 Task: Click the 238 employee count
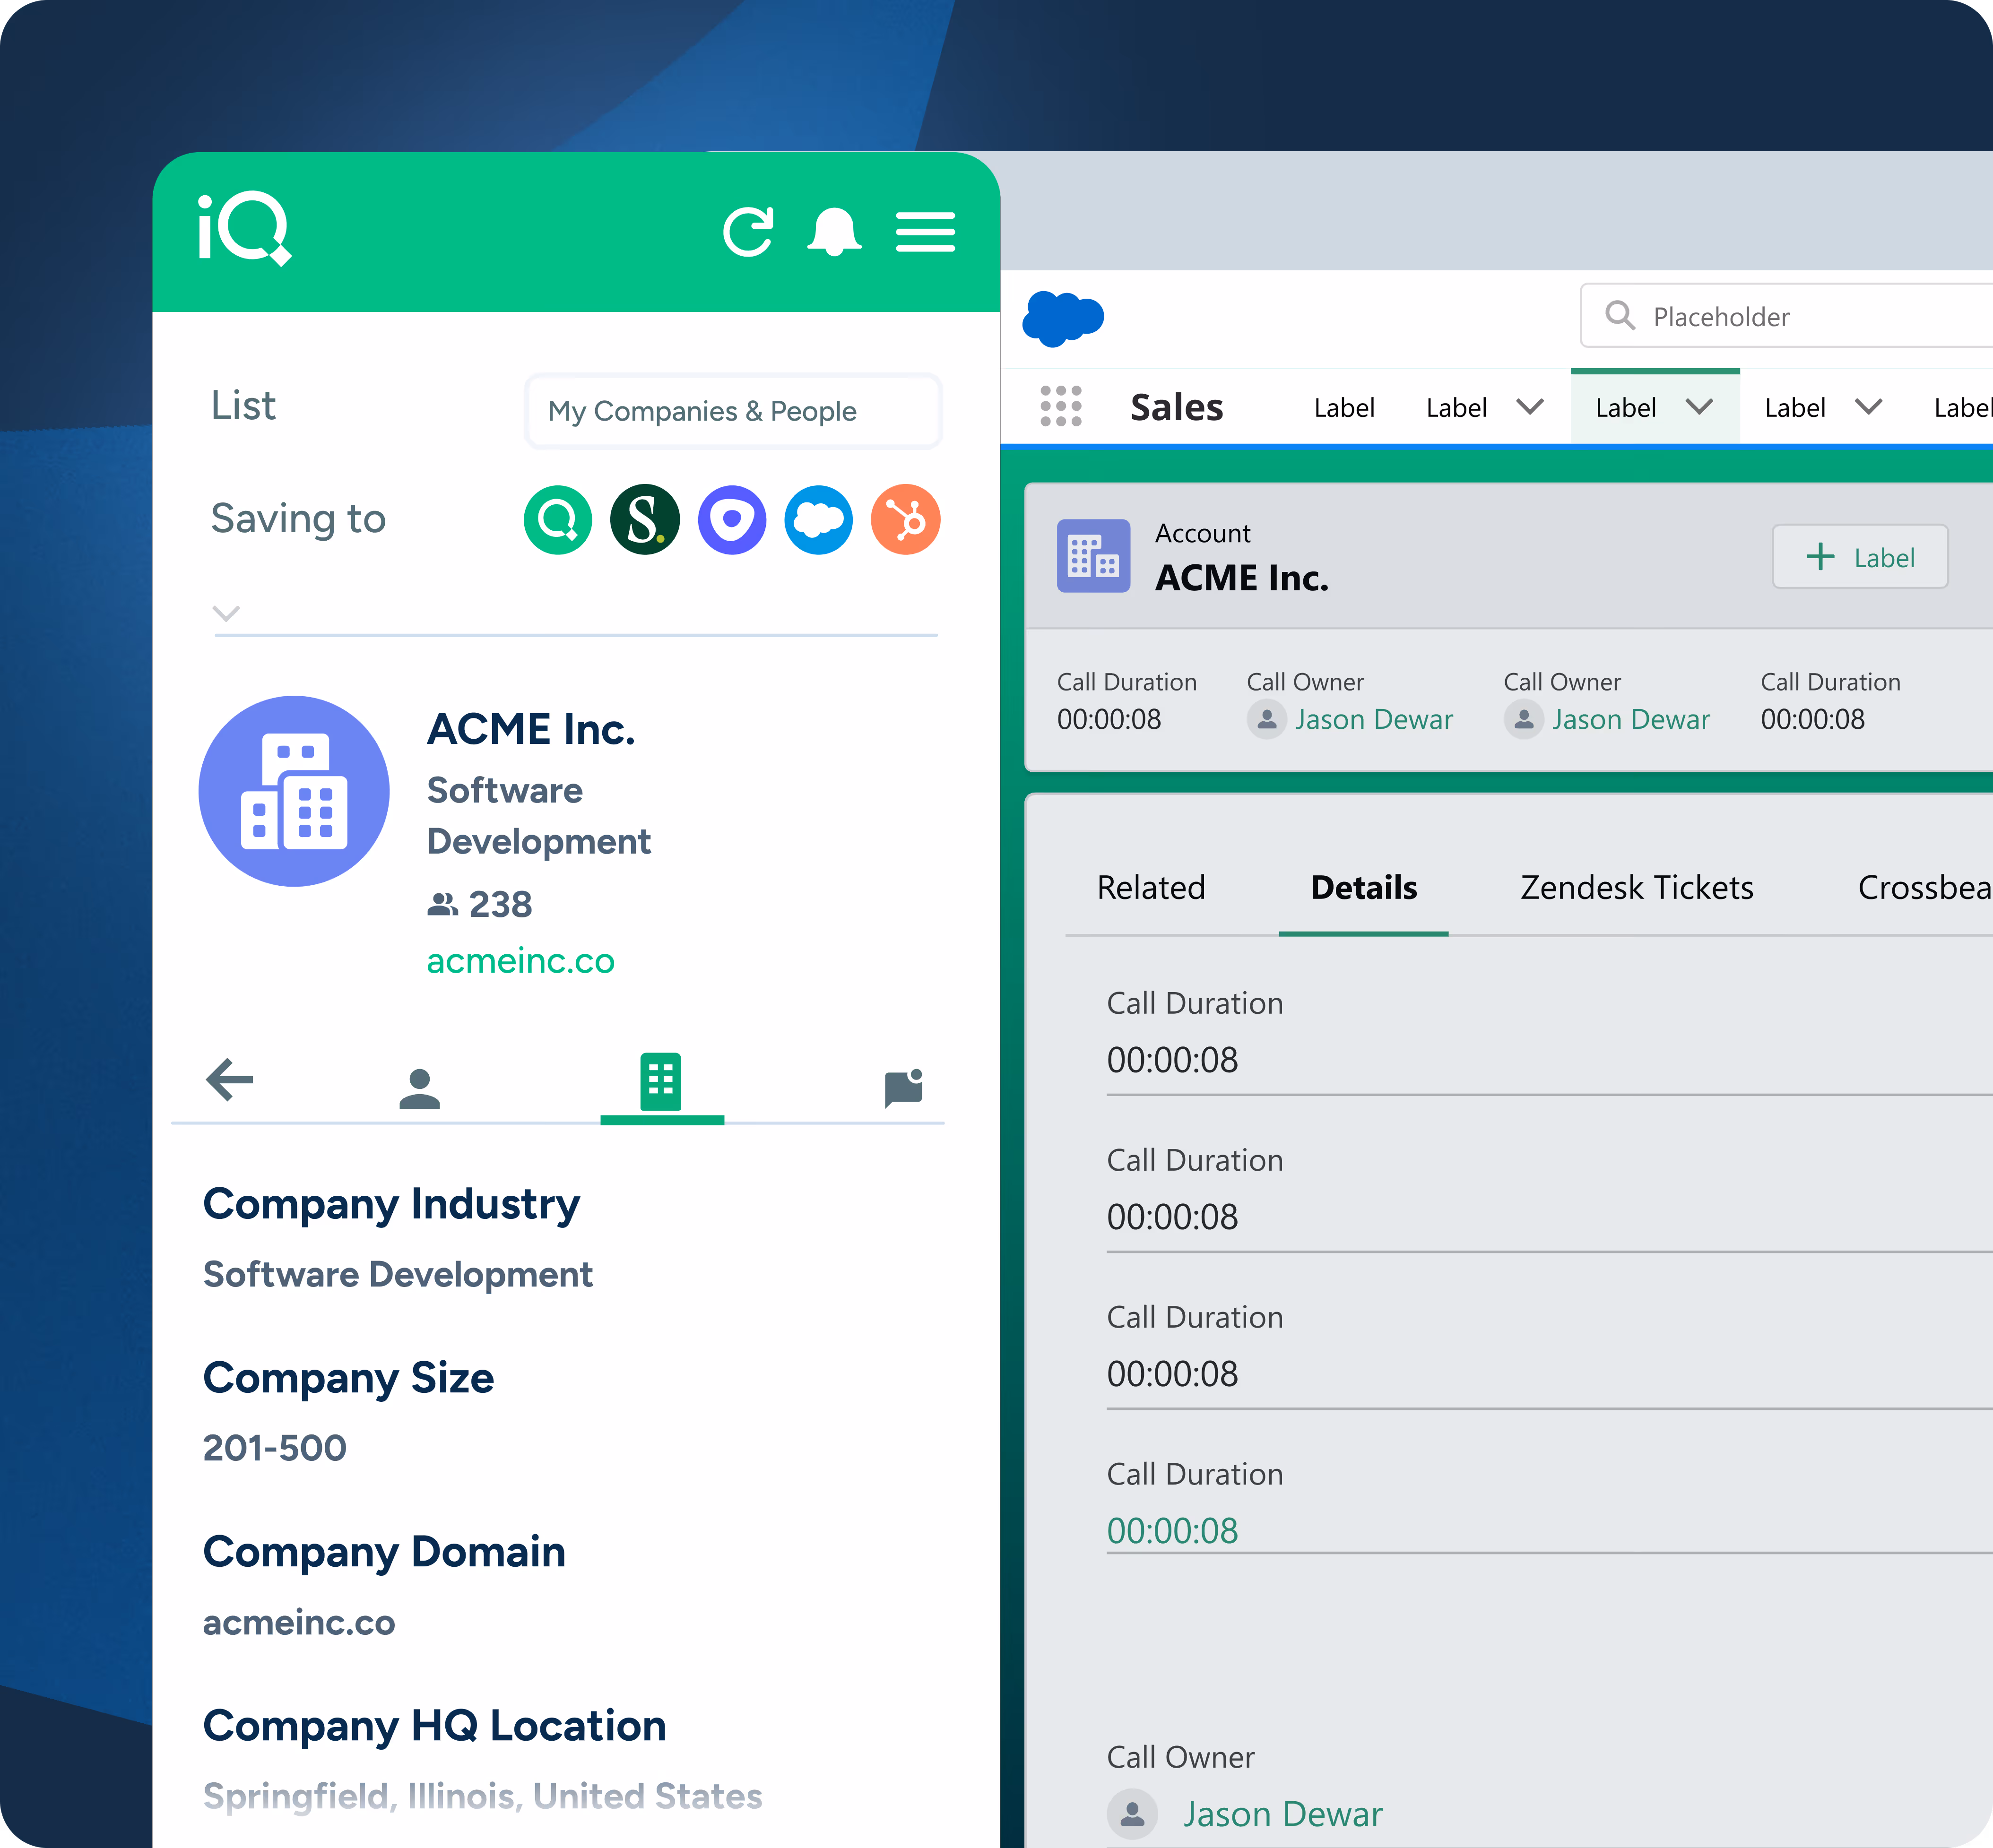click(501, 905)
